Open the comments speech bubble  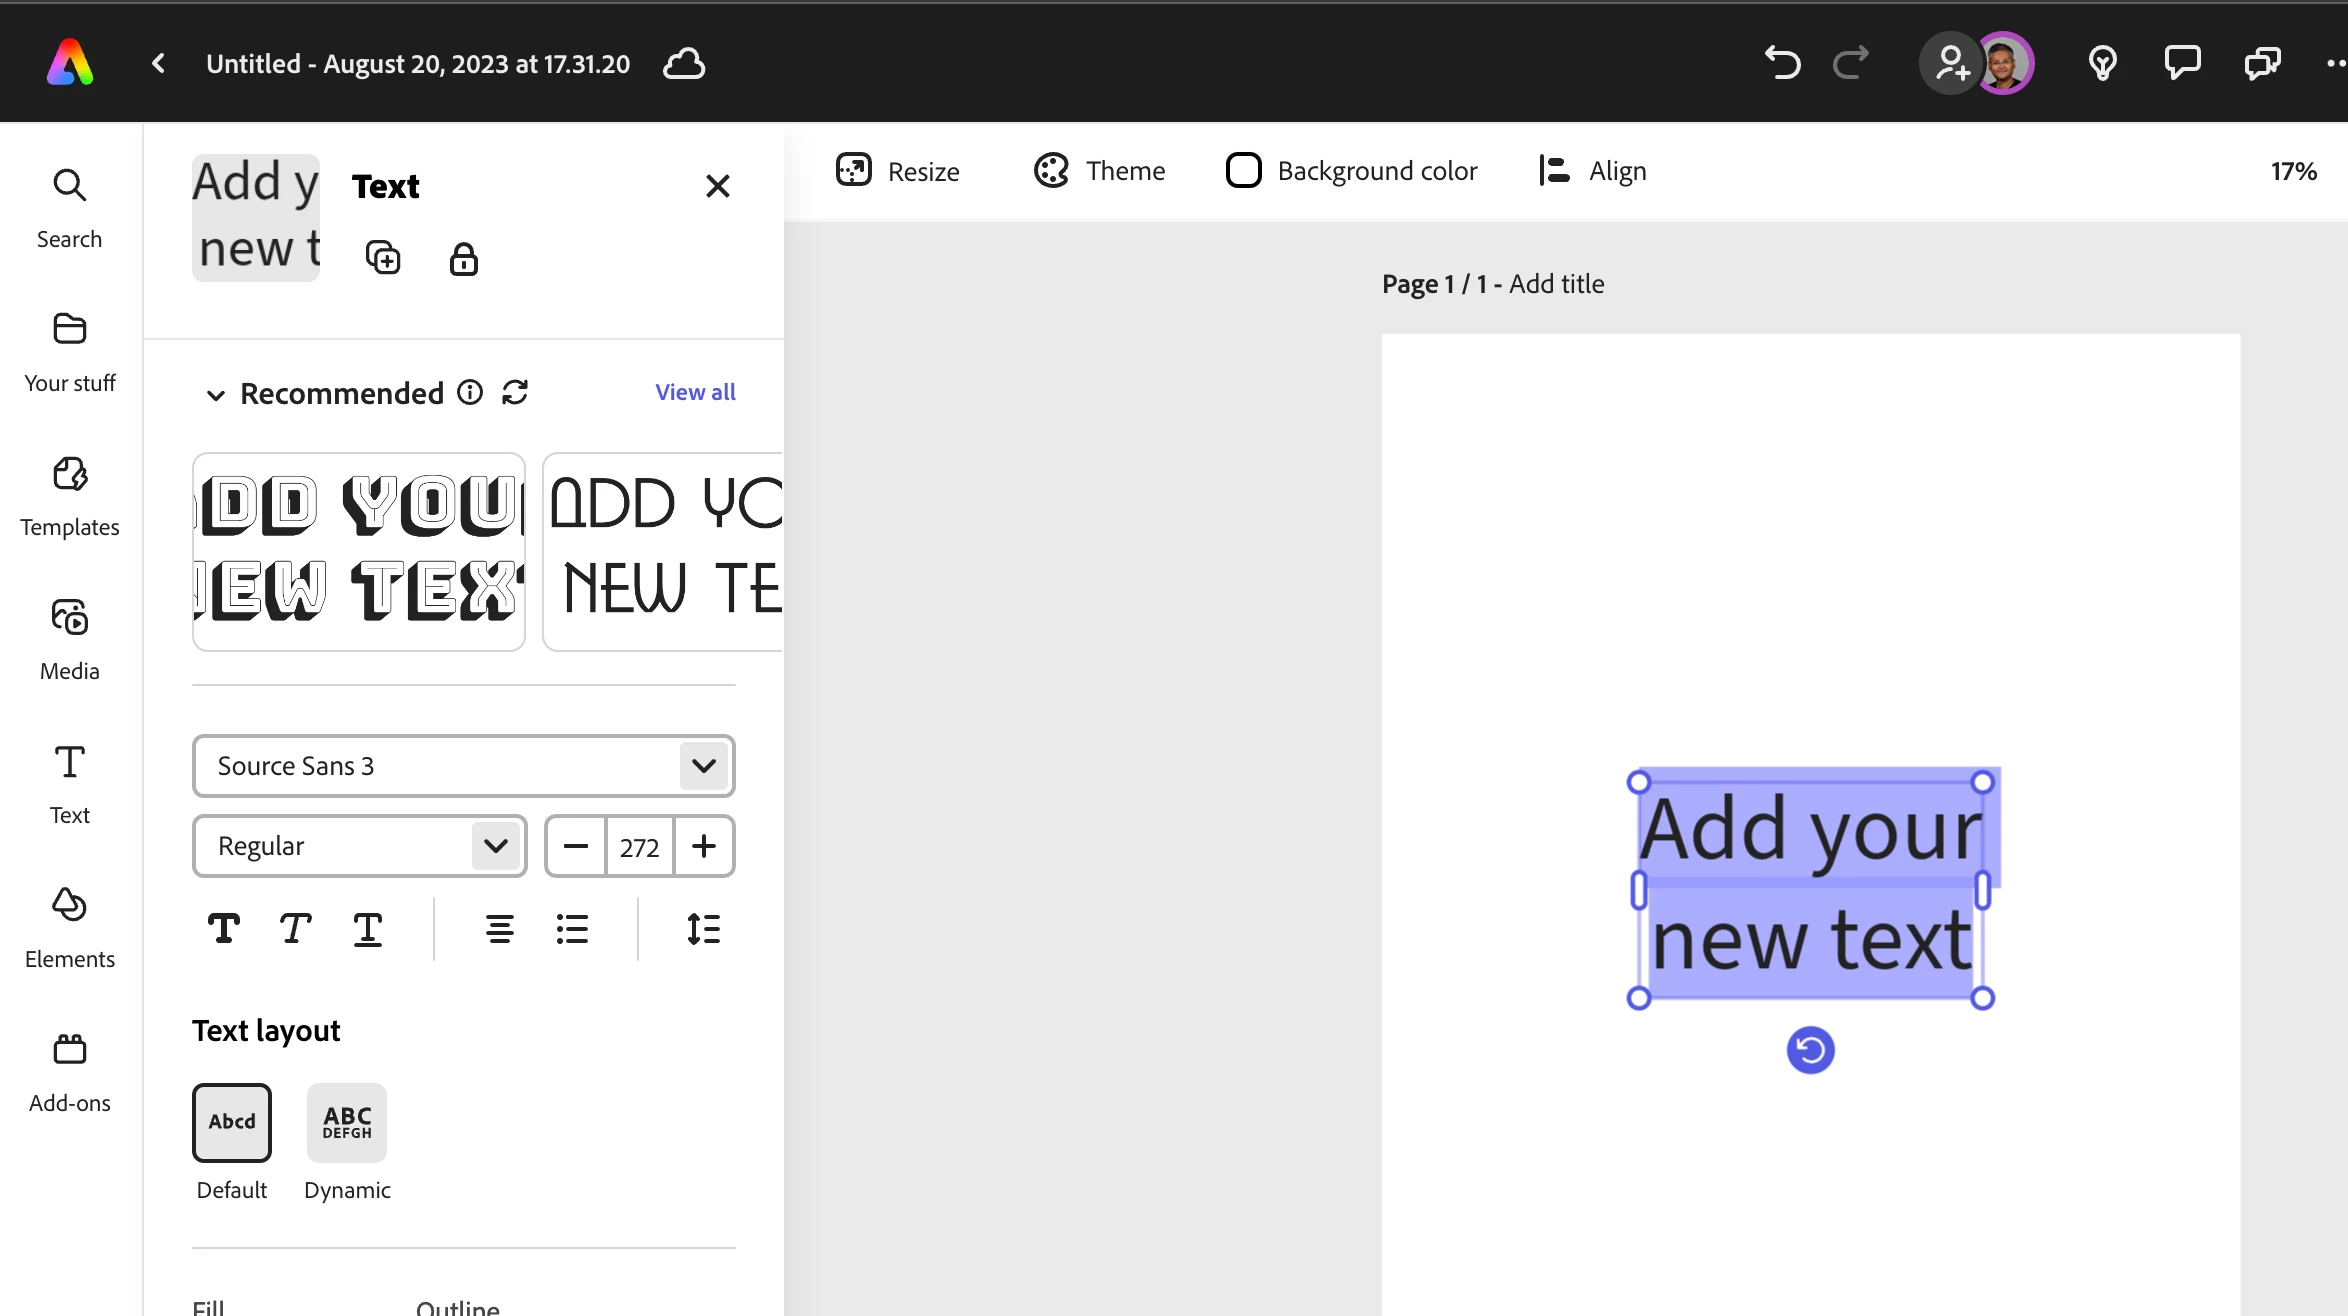coord(2182,63)
